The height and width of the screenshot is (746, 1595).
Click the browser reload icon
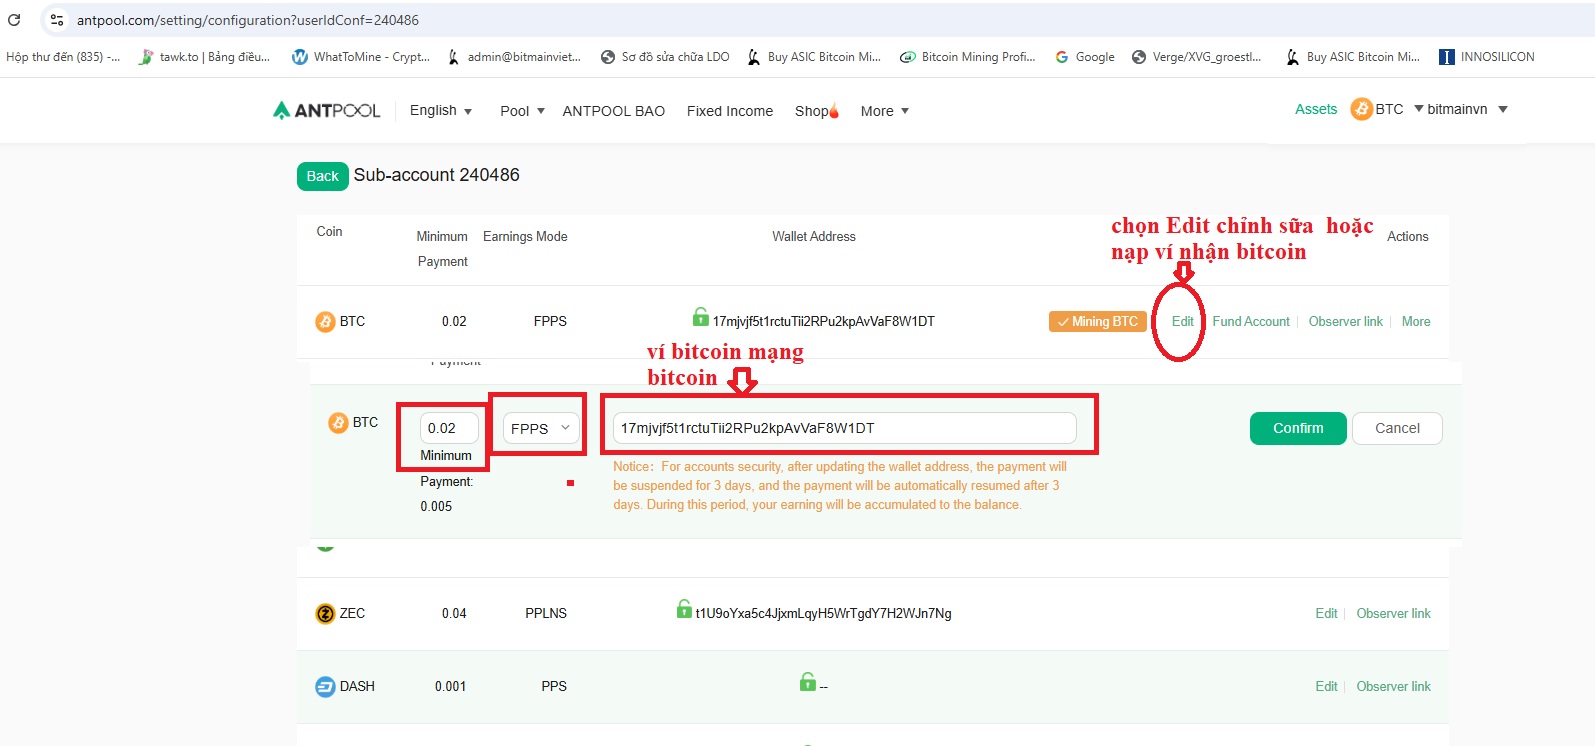click(14, 19)
